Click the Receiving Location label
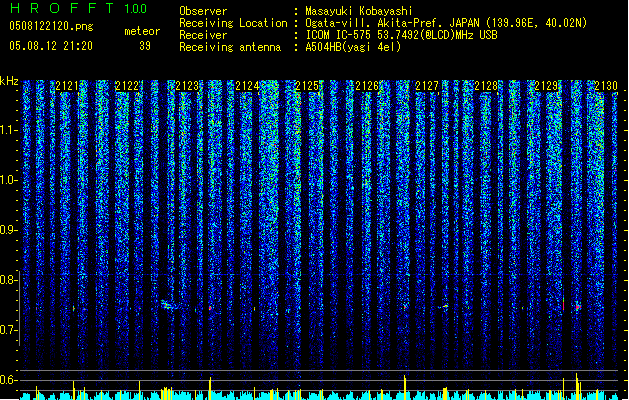The height and width of the screenshot is (400, 629). coord(233,23)
